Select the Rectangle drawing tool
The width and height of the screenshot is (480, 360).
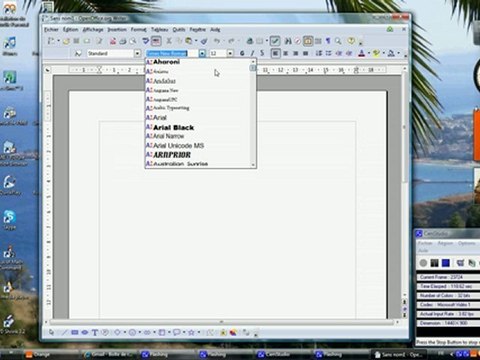click(x=75, y=332)
